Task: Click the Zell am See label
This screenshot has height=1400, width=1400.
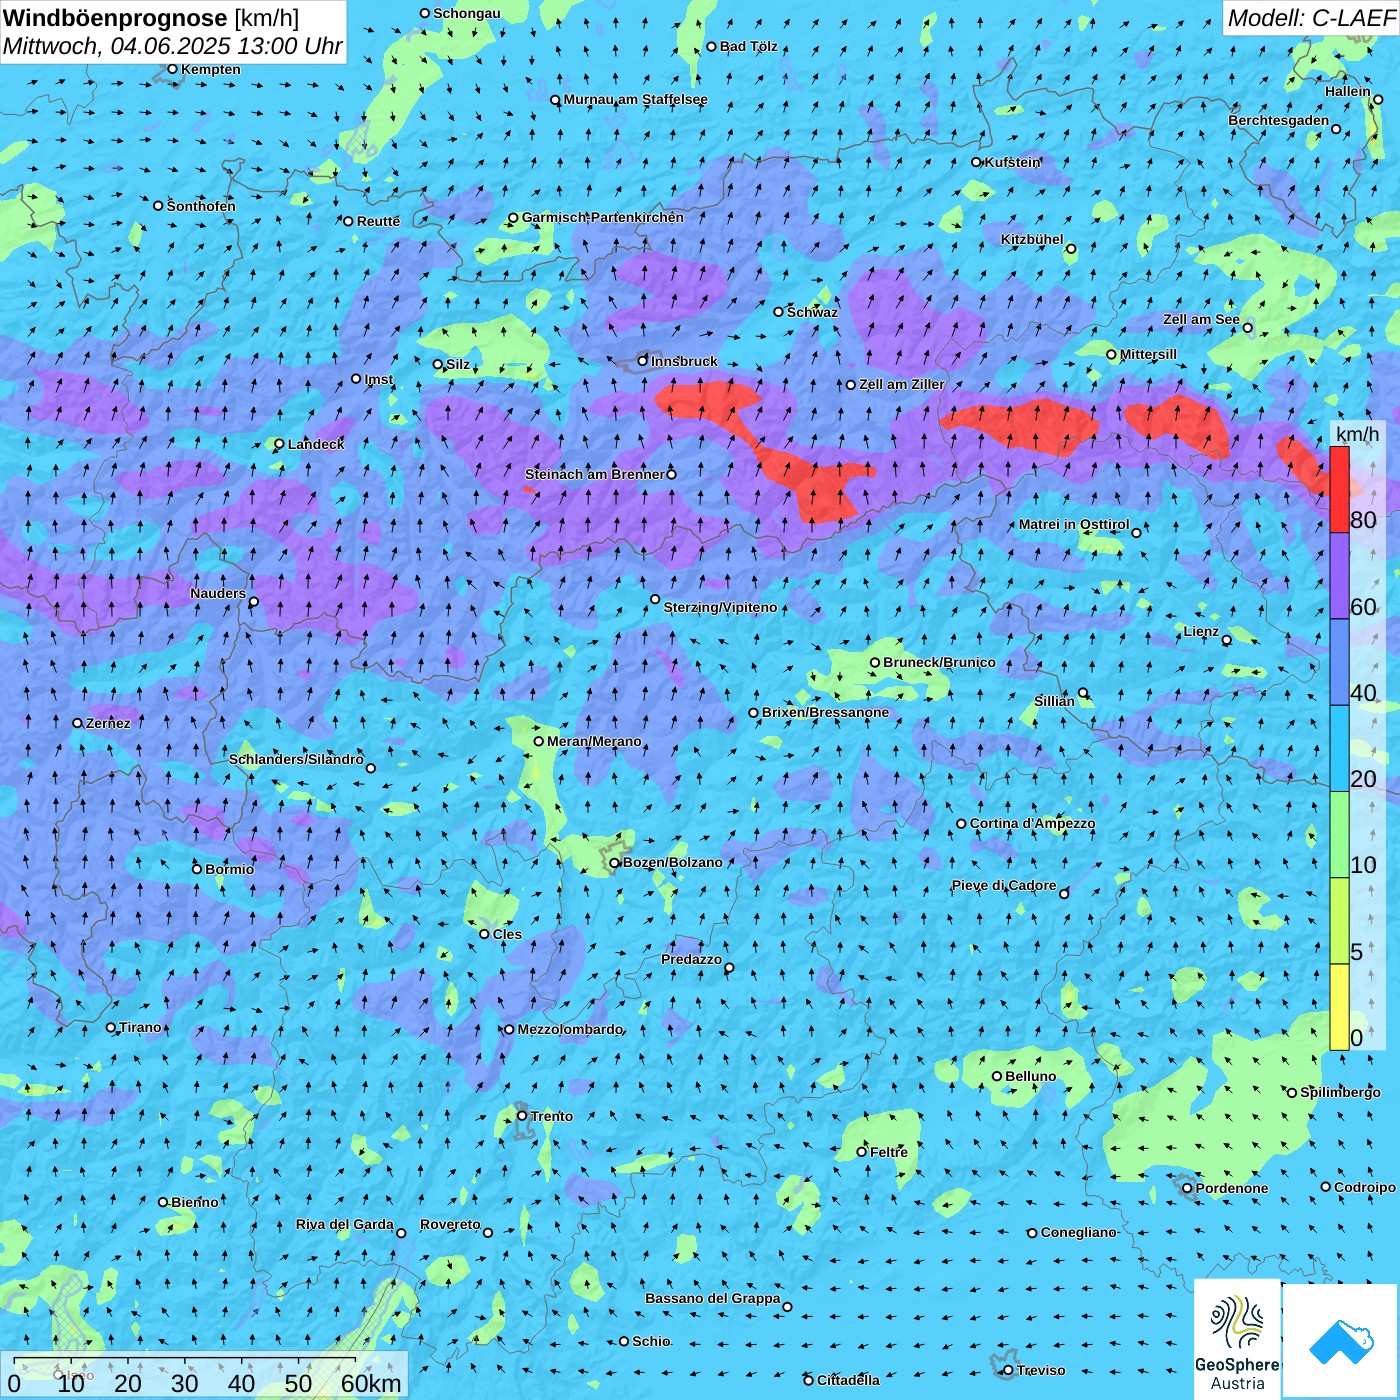Action: click(1201, 319)
